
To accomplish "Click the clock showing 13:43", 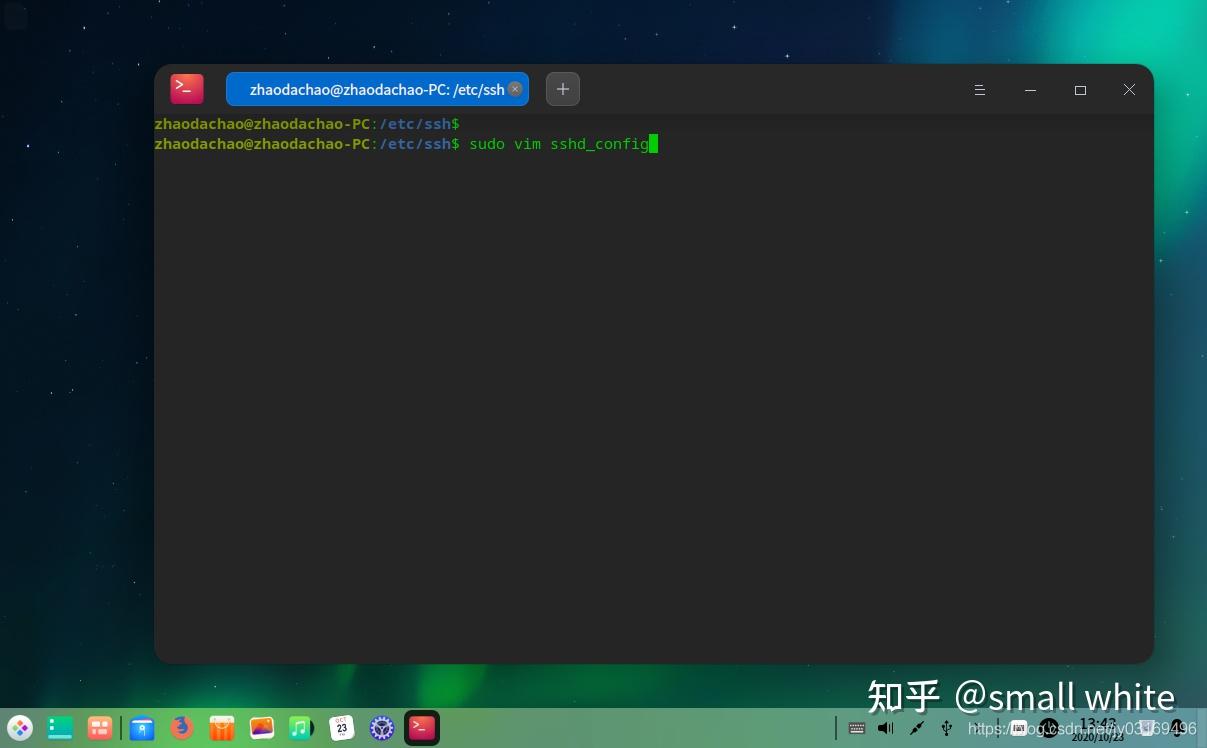I will tap(1097, 730).
